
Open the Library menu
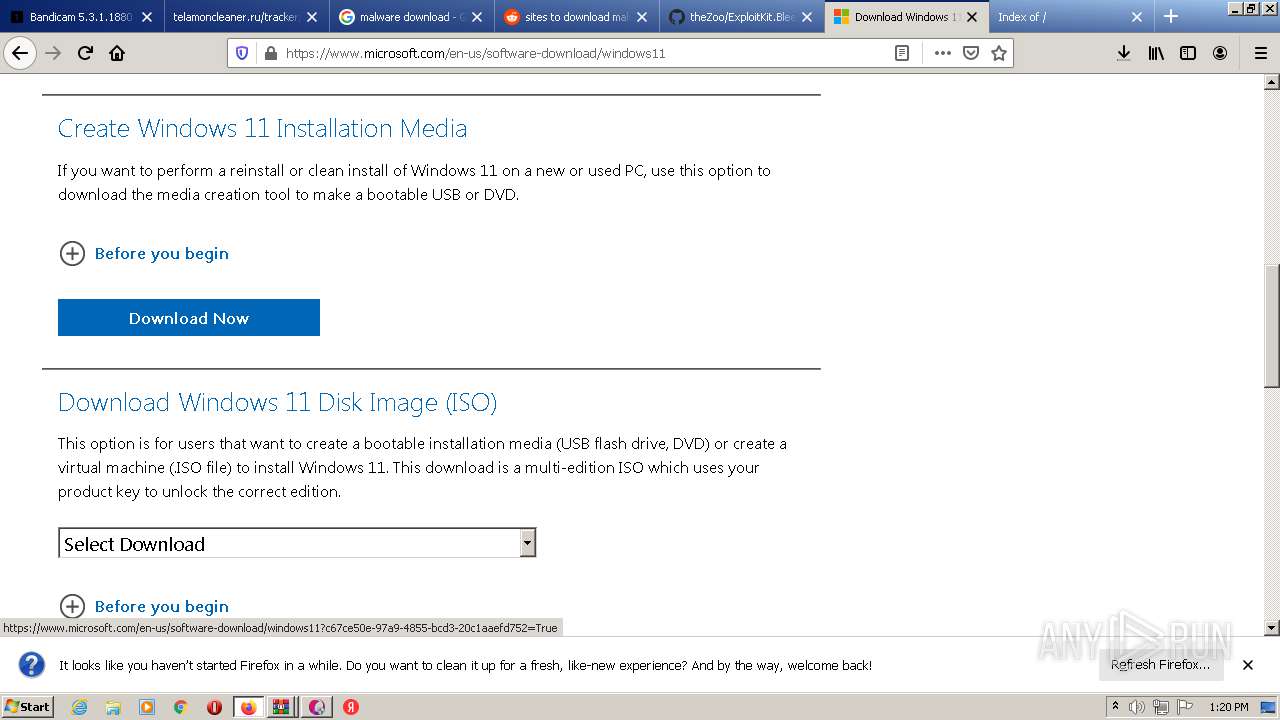[x=1156, y=53]
